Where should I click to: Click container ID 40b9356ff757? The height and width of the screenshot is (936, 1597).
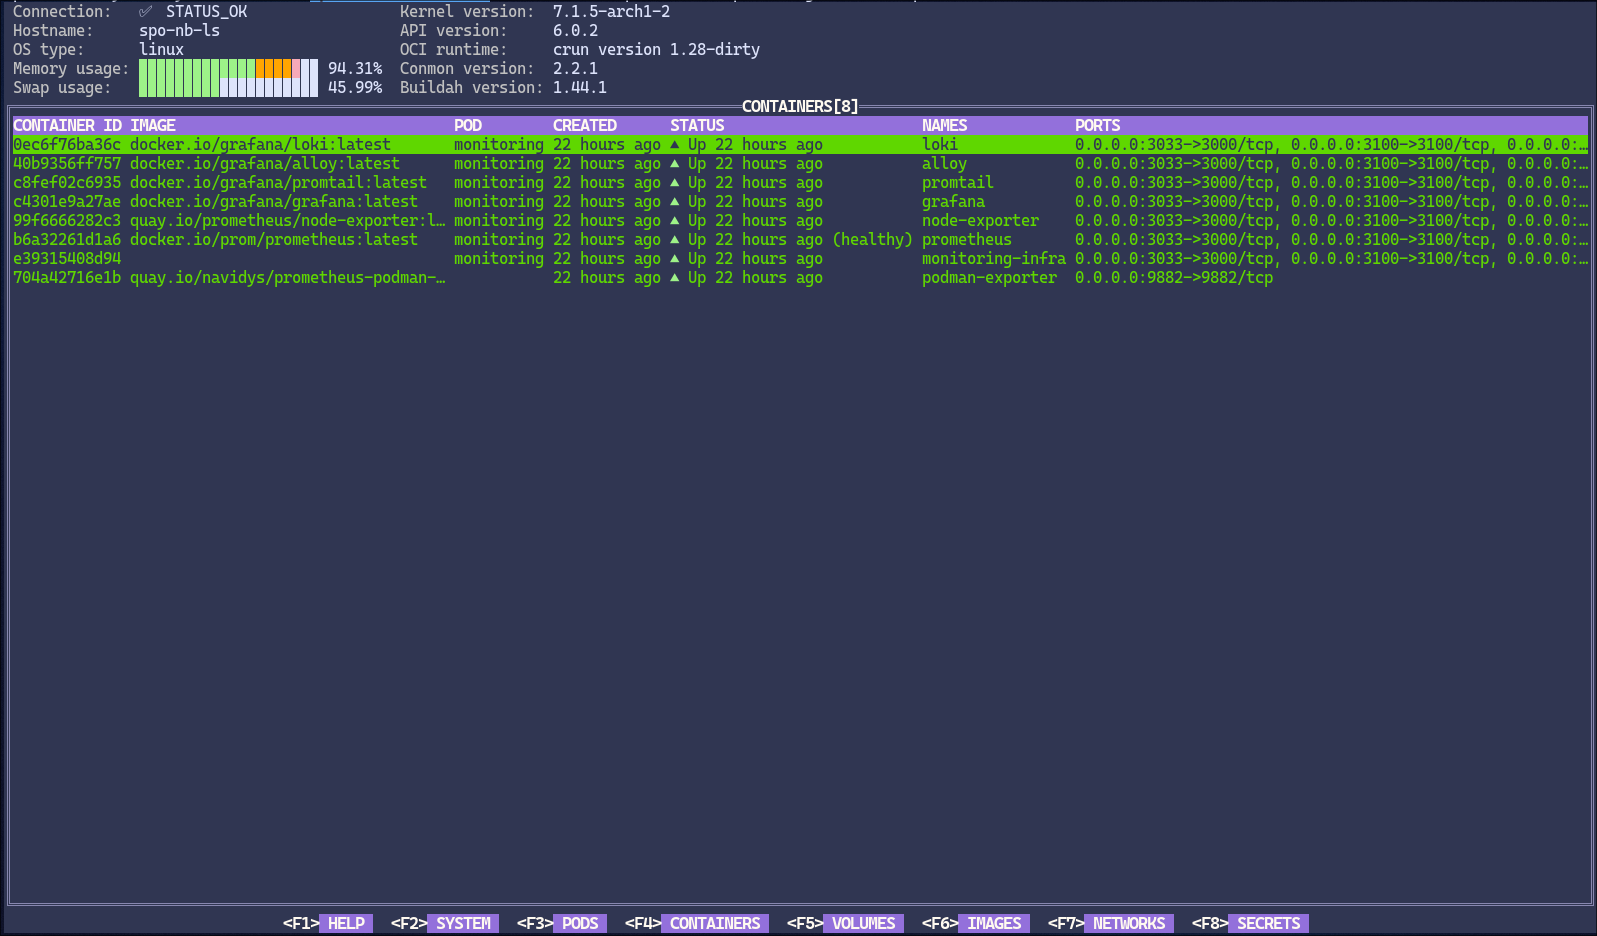tap(67, 163)
